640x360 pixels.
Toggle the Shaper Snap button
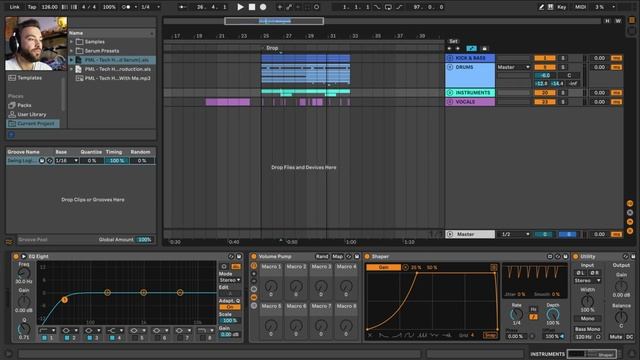coord(490,335)
